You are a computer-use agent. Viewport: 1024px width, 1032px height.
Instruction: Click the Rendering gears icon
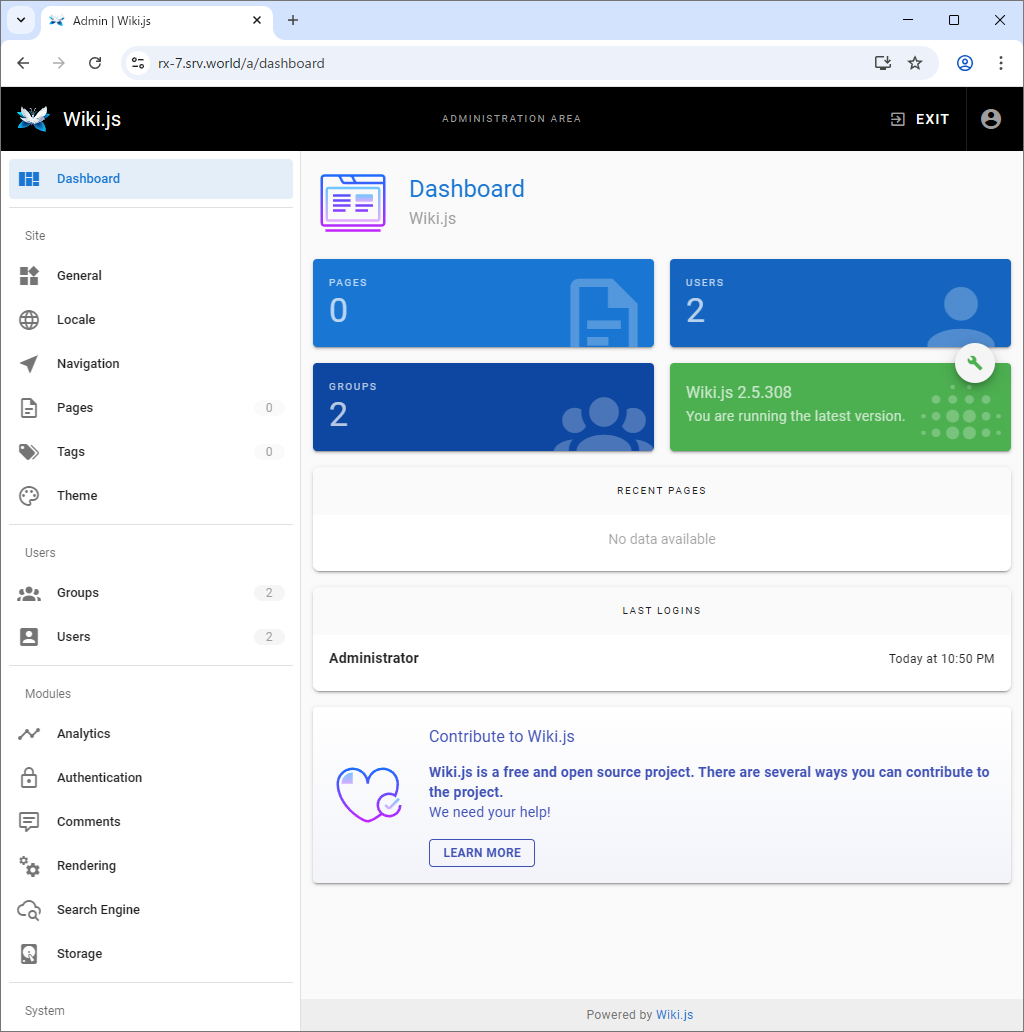point(29,866)
